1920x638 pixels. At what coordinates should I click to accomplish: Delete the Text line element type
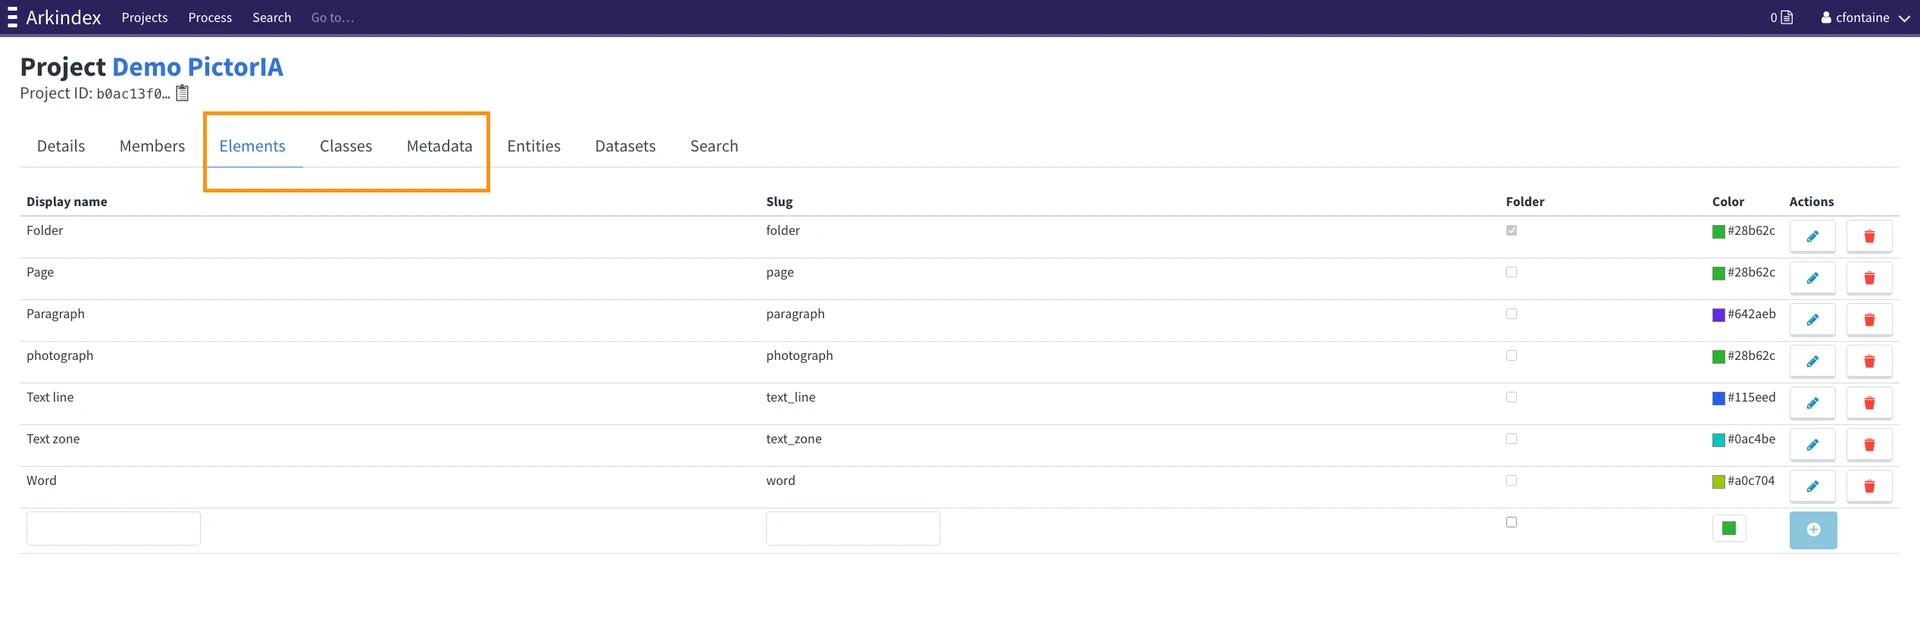pos(1869,403)
